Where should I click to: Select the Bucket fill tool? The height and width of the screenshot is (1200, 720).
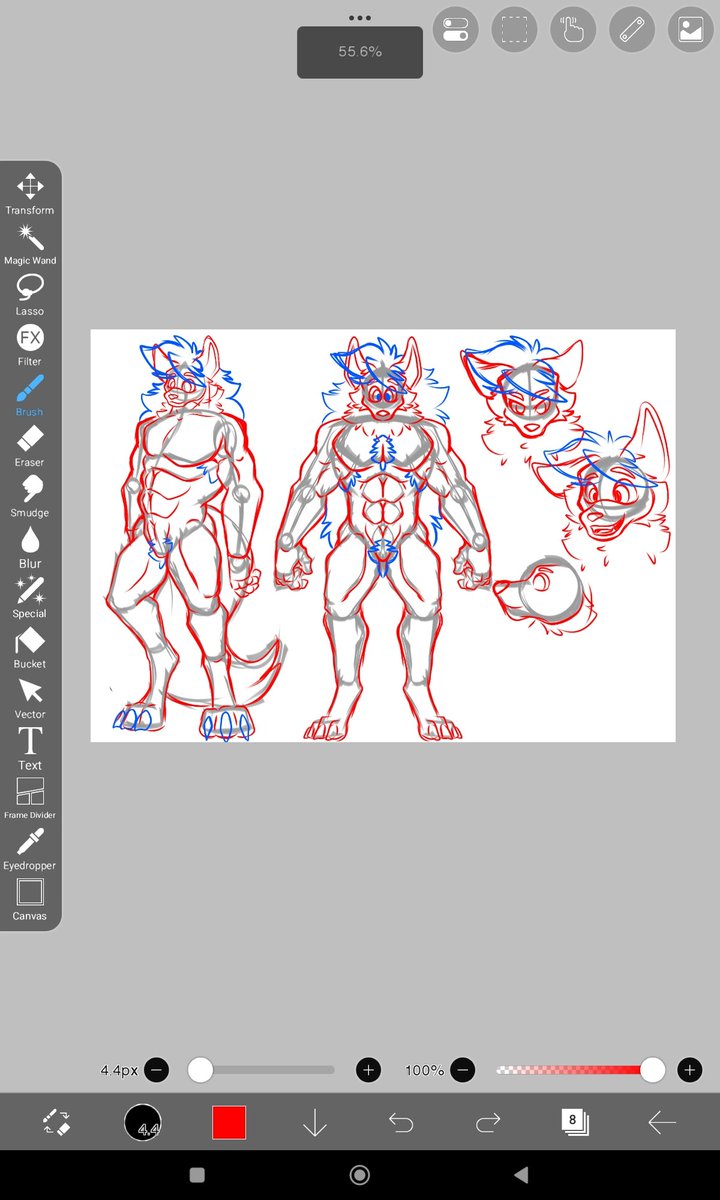coord(30,649)
